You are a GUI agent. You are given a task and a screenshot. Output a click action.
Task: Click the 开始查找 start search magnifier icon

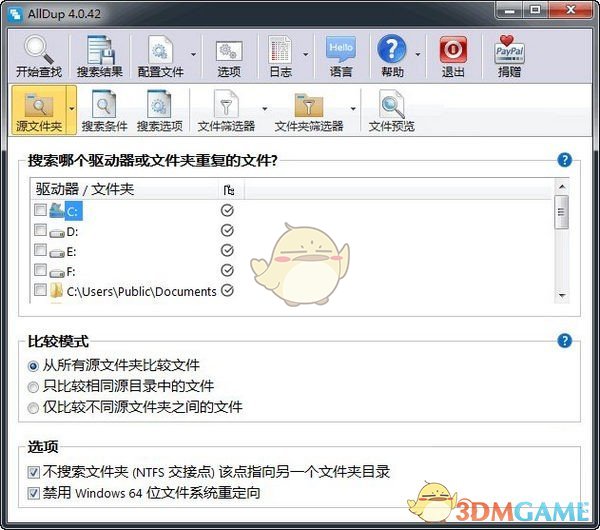39,50
